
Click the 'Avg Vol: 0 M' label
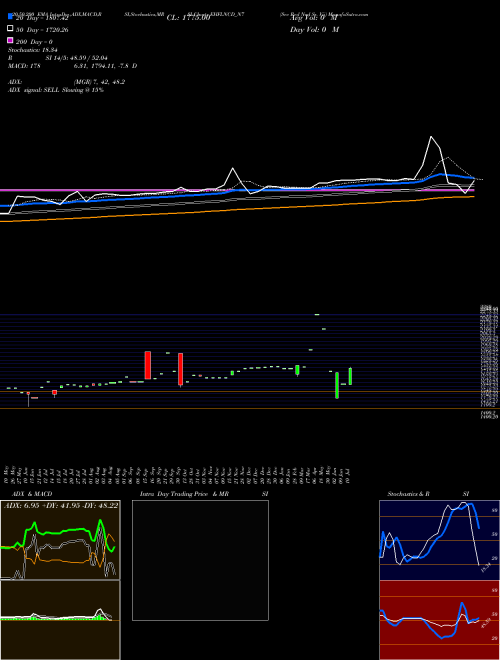click(314, 18)
